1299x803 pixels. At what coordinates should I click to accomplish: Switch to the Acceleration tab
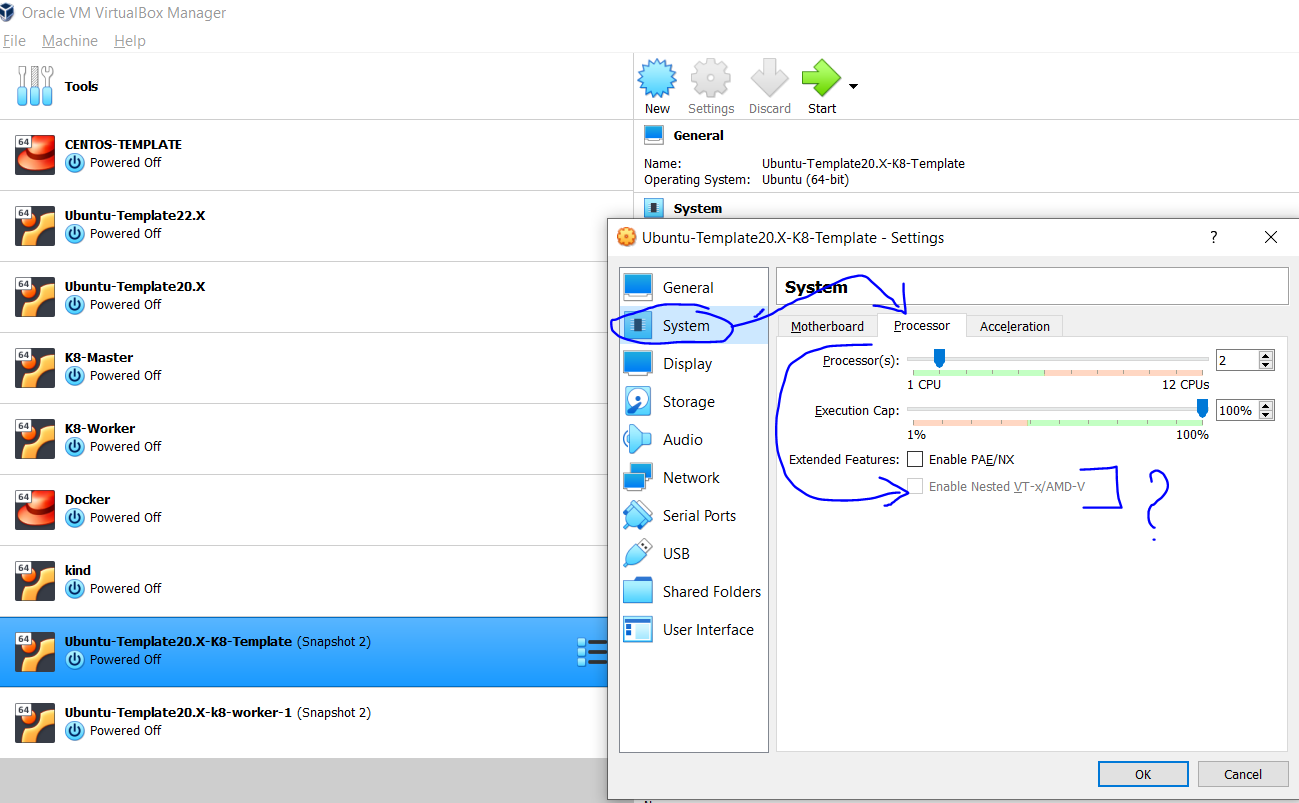click(x=1015, y=326)
